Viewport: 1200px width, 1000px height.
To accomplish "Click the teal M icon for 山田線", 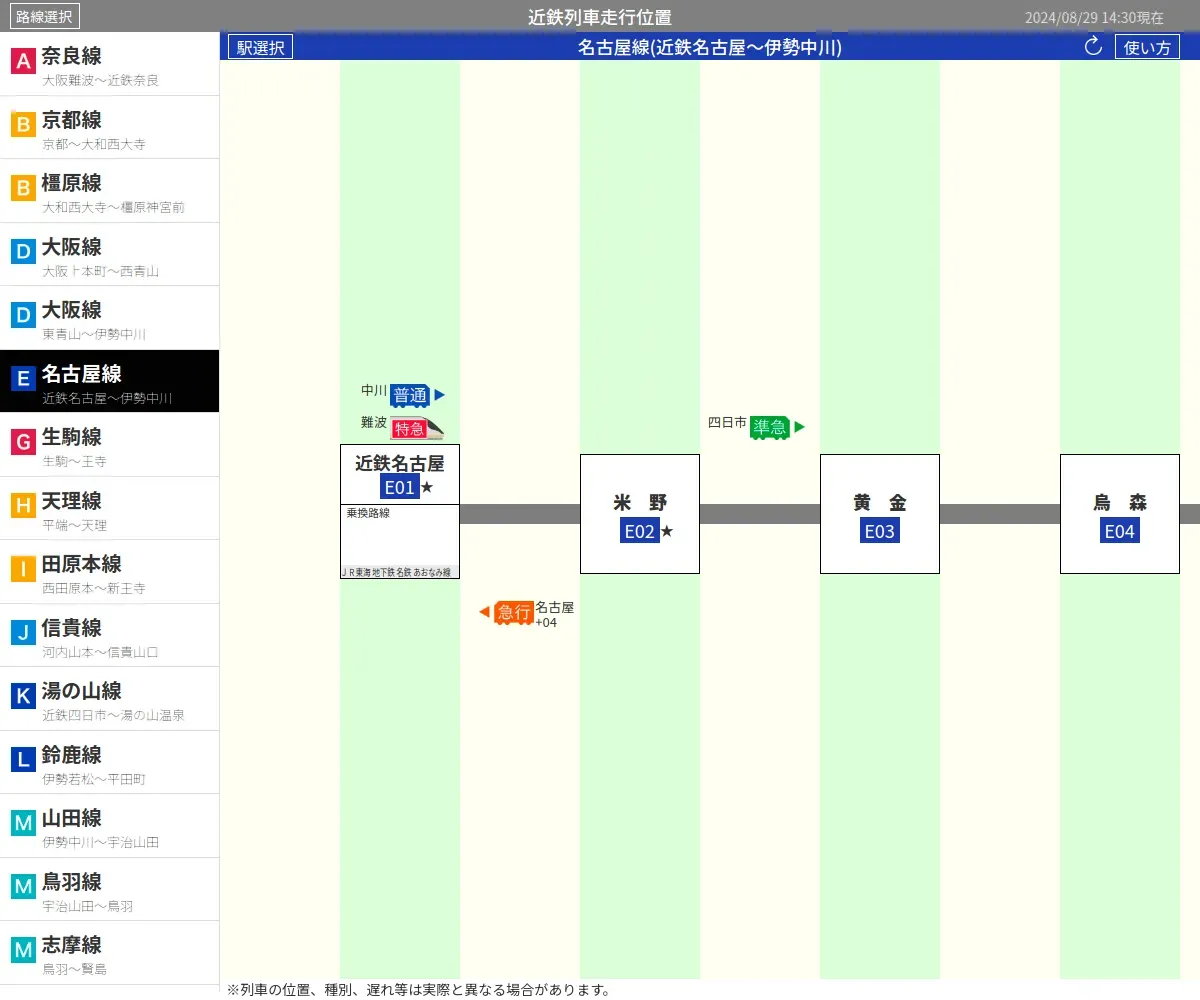I will click(23, 824).
